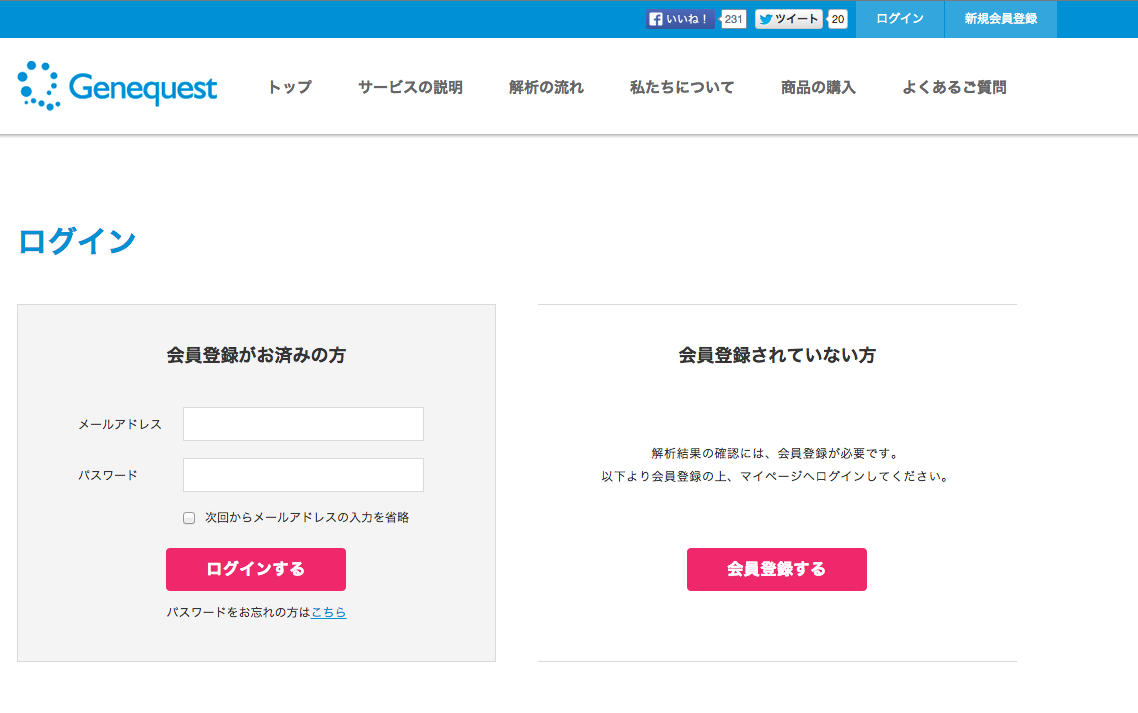Click the Genequest logo
This screenshot has height=713, width=1138.
pyautogui.click(x=117, y=87)
